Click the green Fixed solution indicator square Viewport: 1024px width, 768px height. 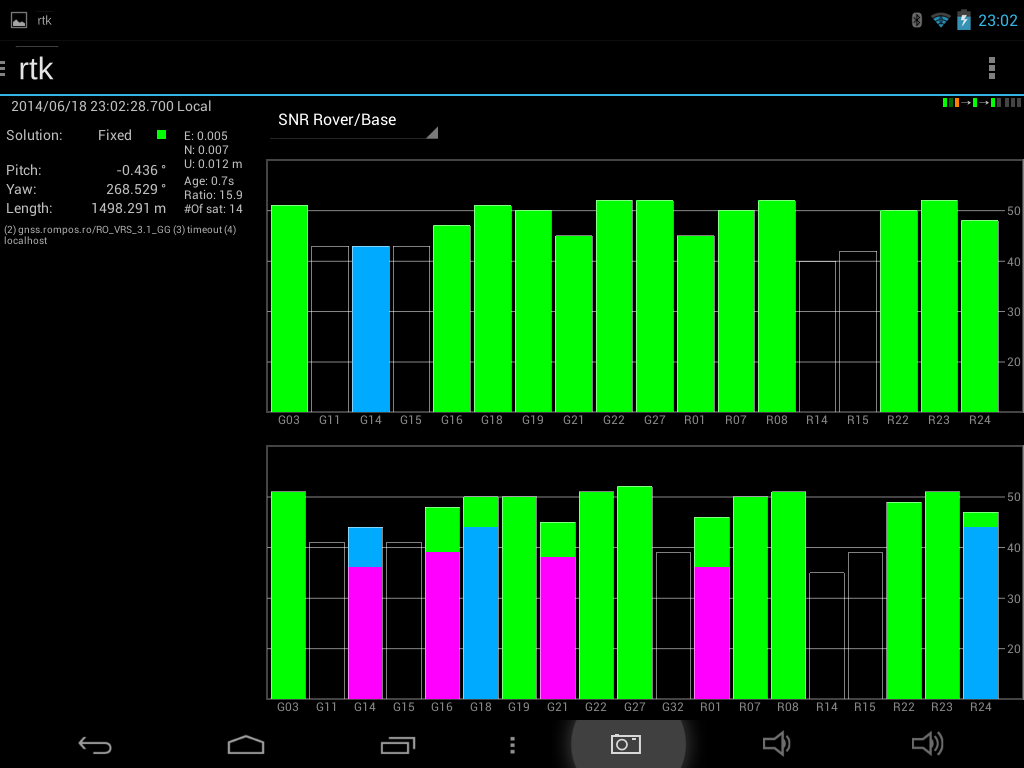[161, 134]
